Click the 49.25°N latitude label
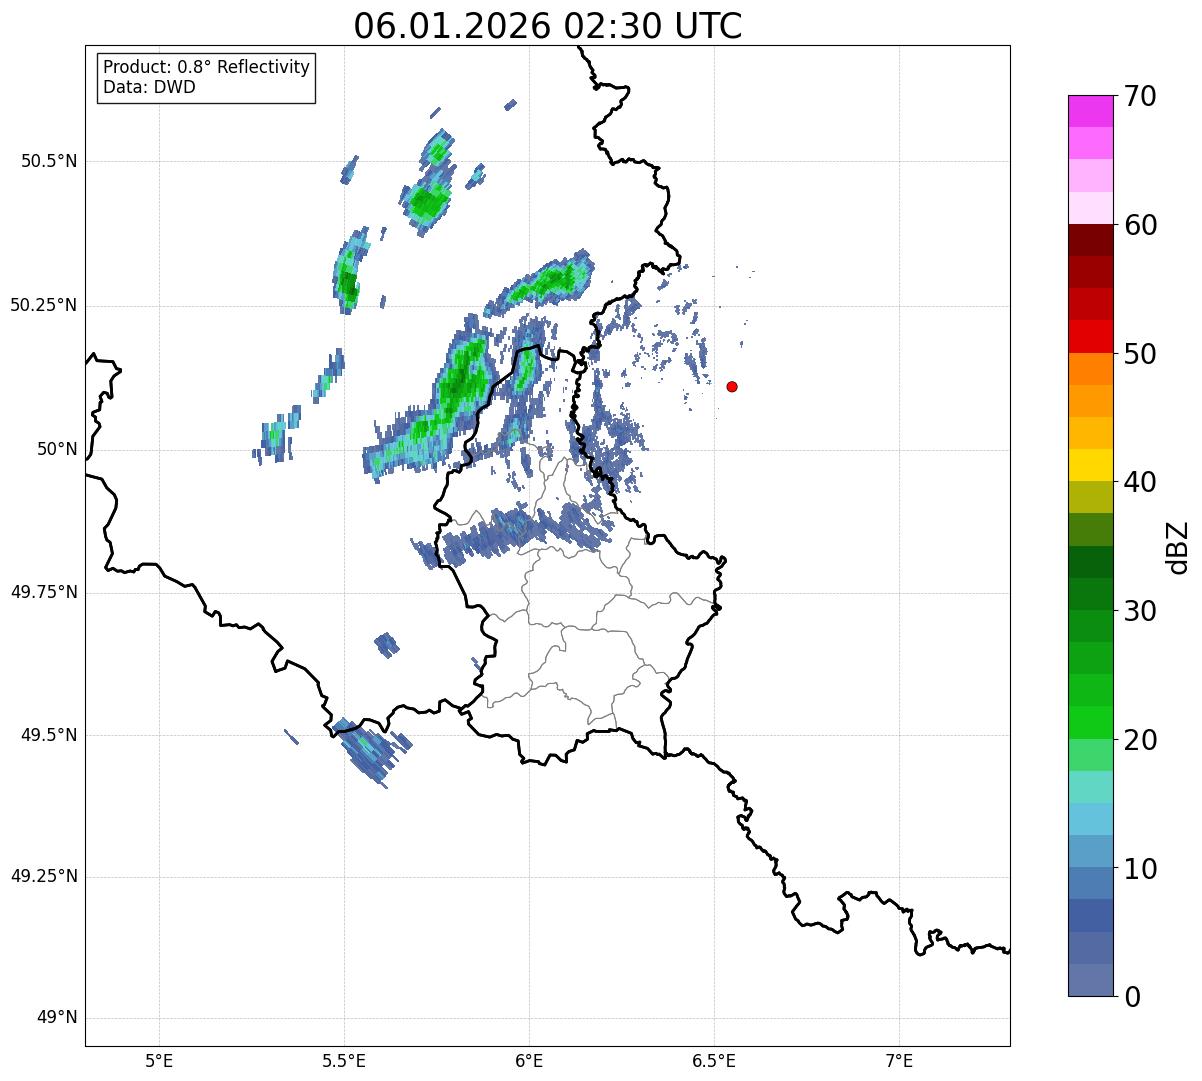1202x1081 pixels. pos(43,877)
